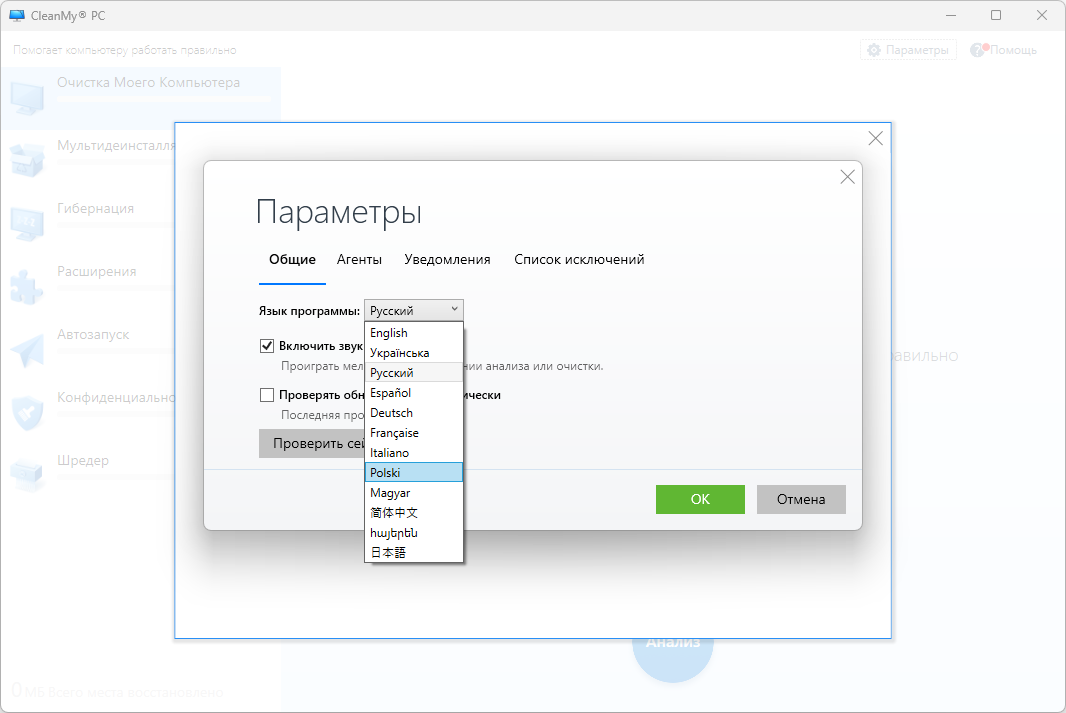Image resolution: width=1066 pixels, height=713 pixels.
Task: Close the outer blue-bordered panel
Action: [x=876, y=139]
